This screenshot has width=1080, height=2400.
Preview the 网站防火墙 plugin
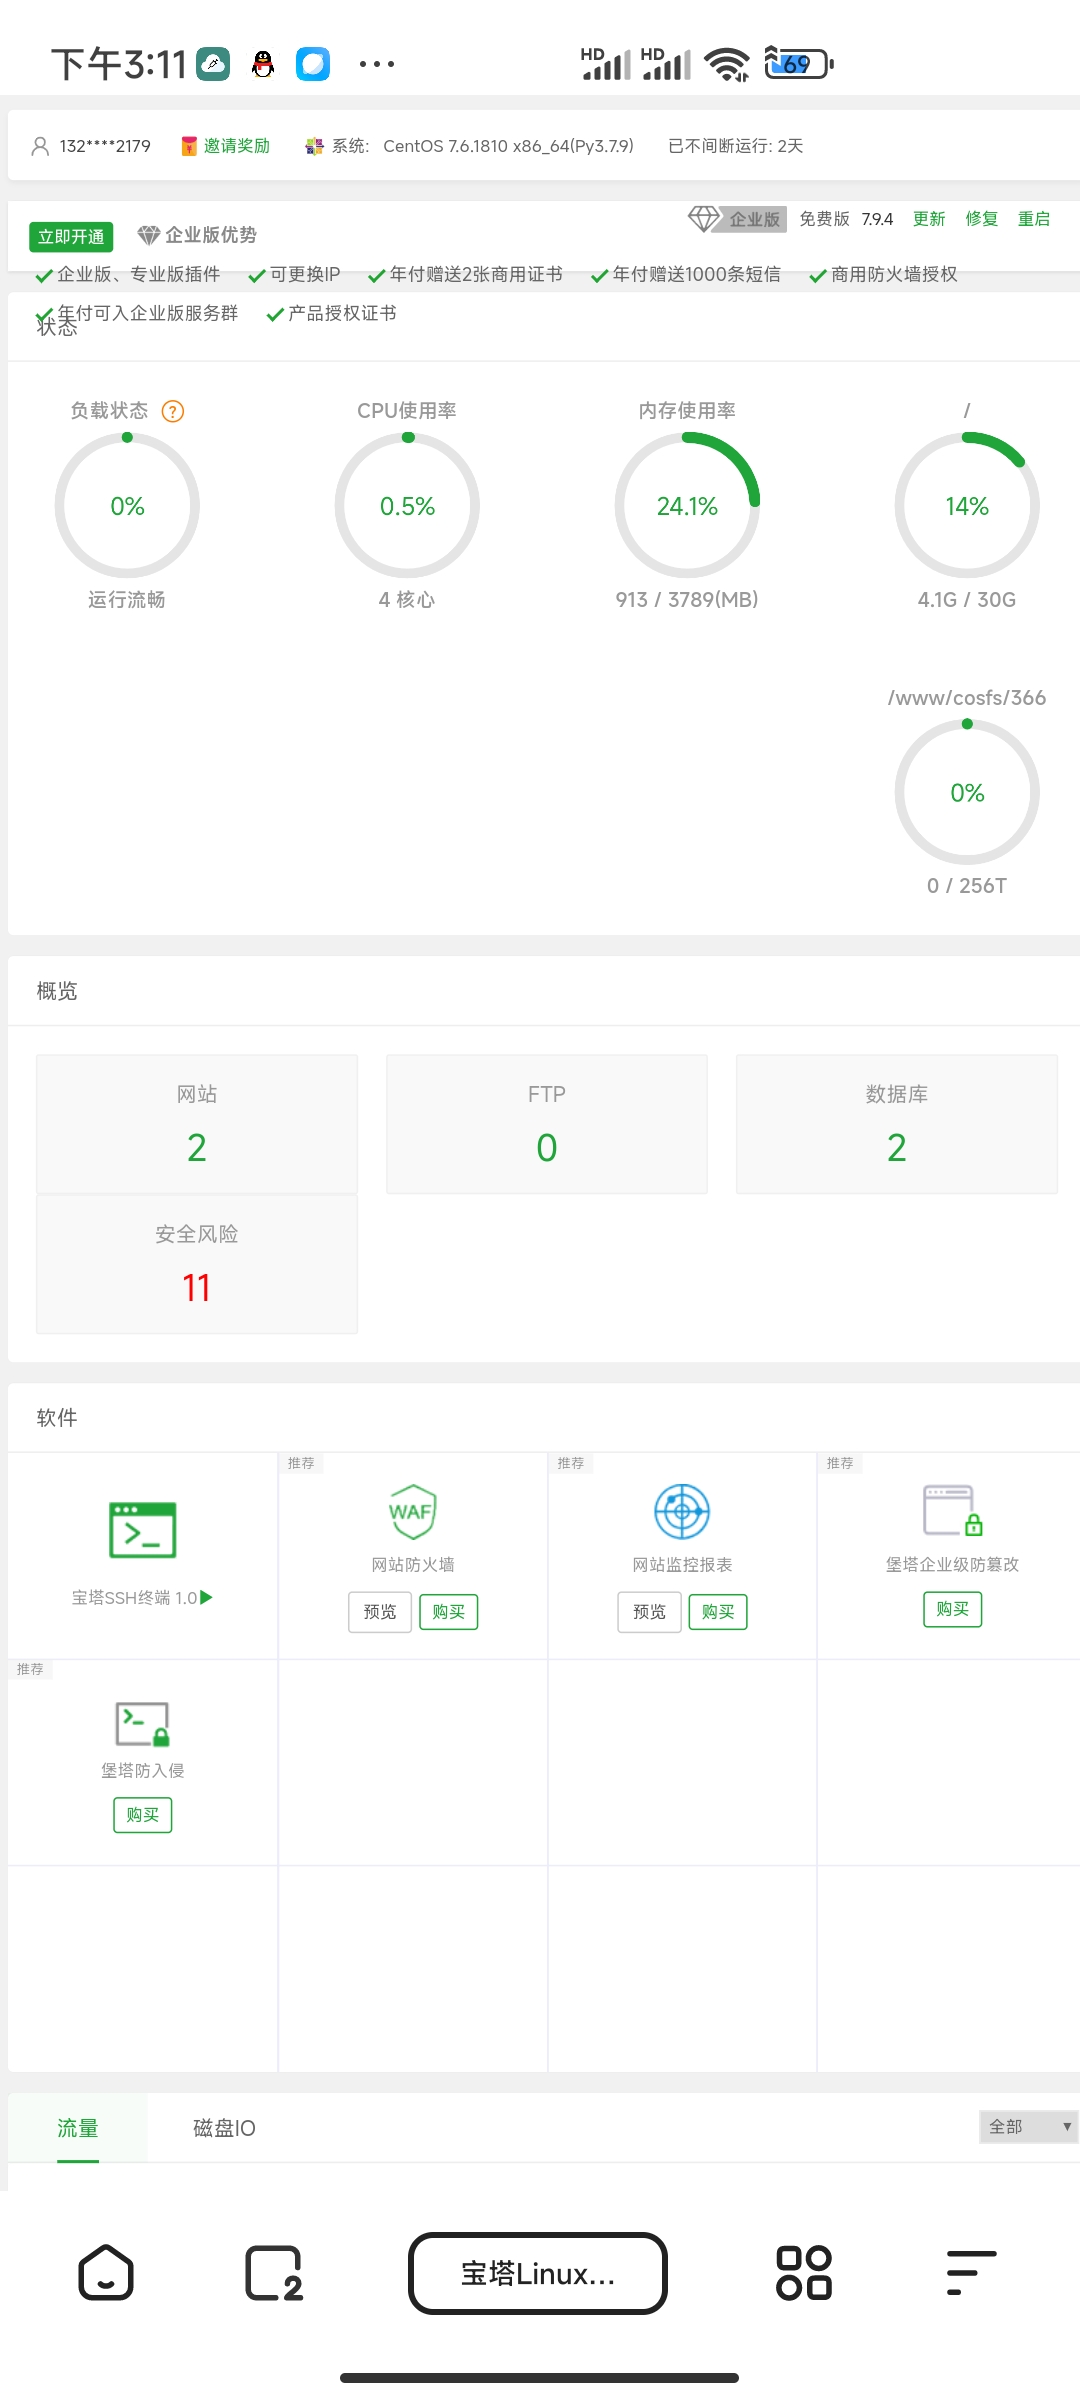[380, 1612]
